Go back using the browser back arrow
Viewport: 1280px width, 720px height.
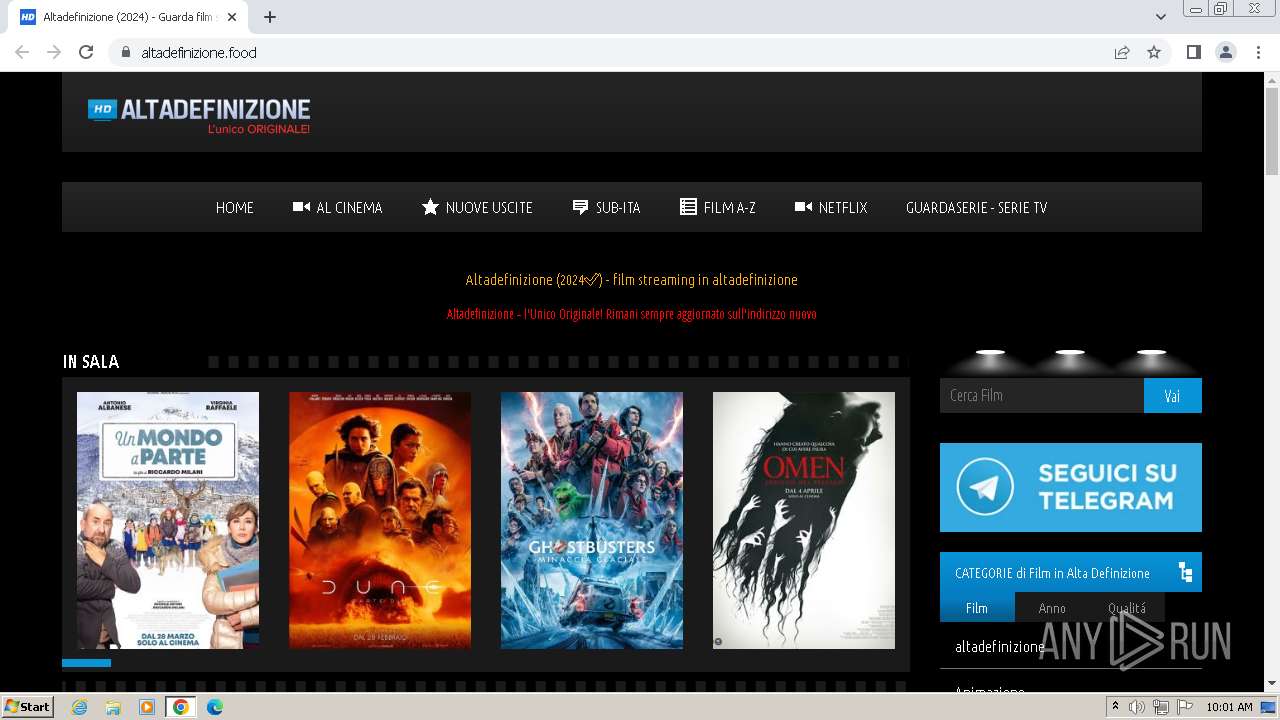click(22, 52)
